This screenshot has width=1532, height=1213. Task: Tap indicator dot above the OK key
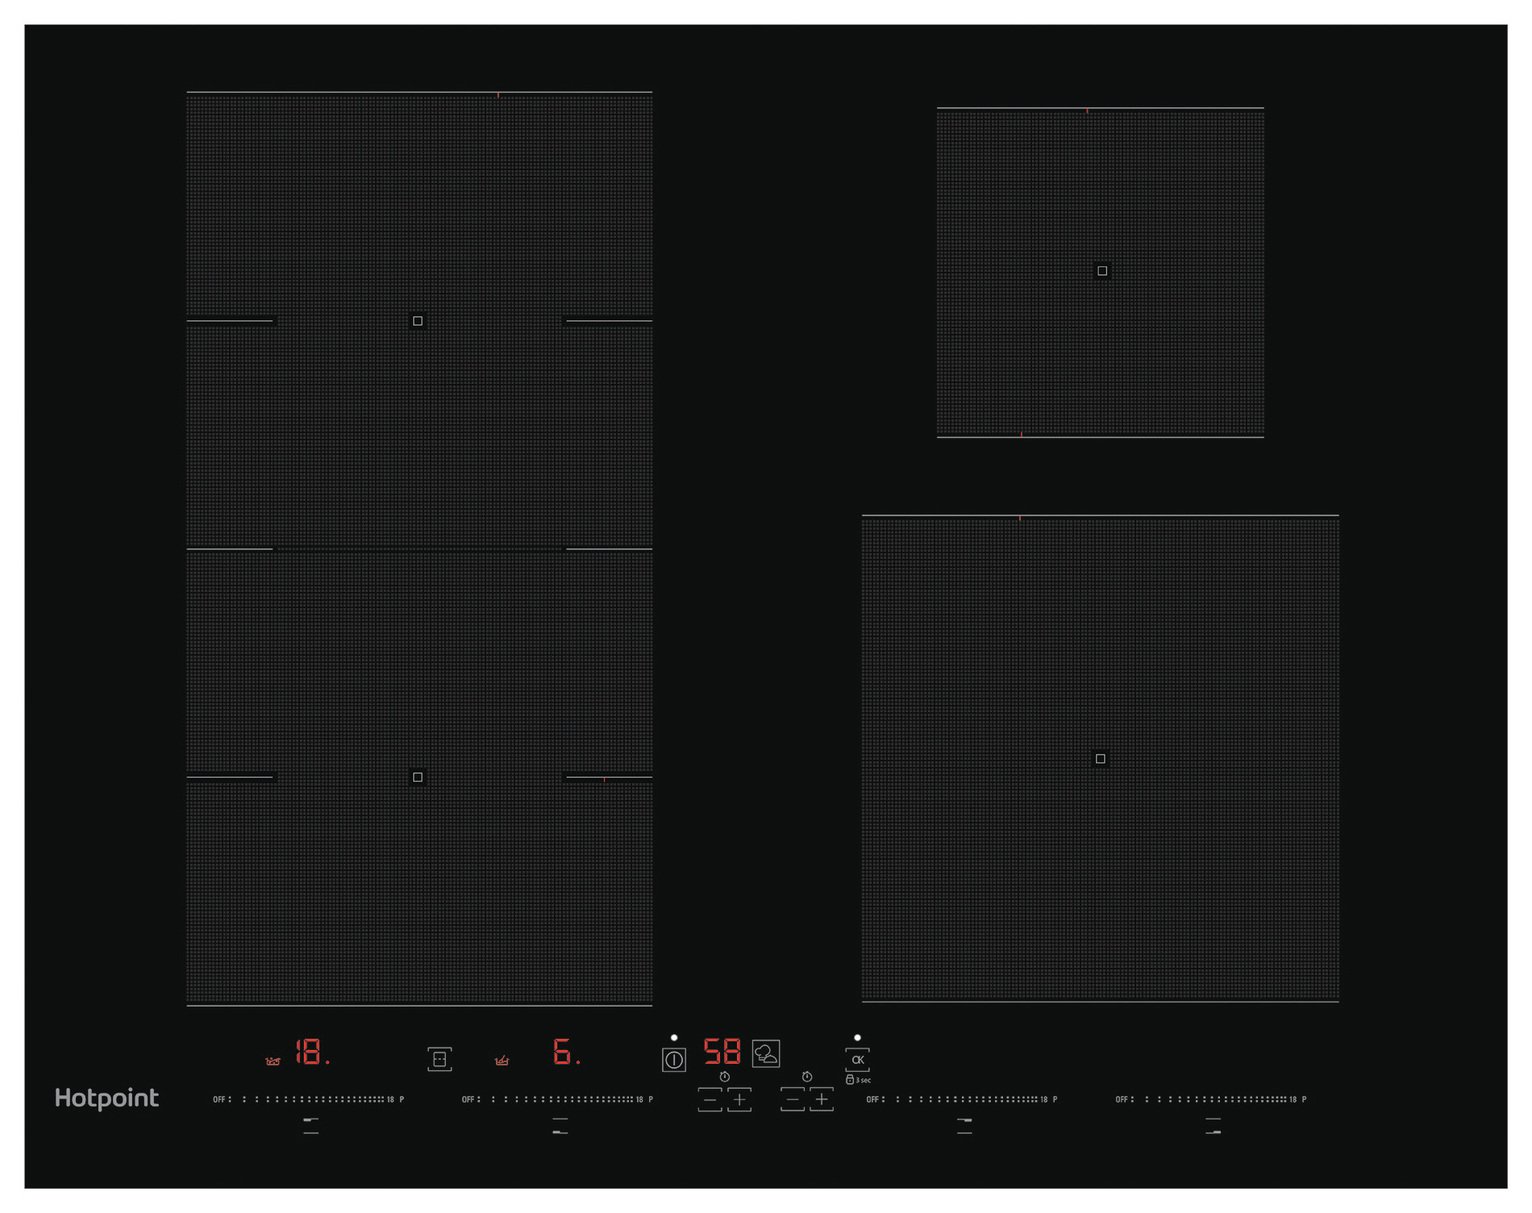click(x=857, y=1038)
